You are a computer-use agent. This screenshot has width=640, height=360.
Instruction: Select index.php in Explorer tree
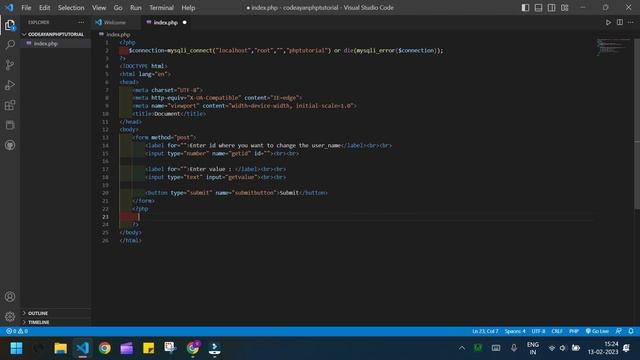(56, 43)
